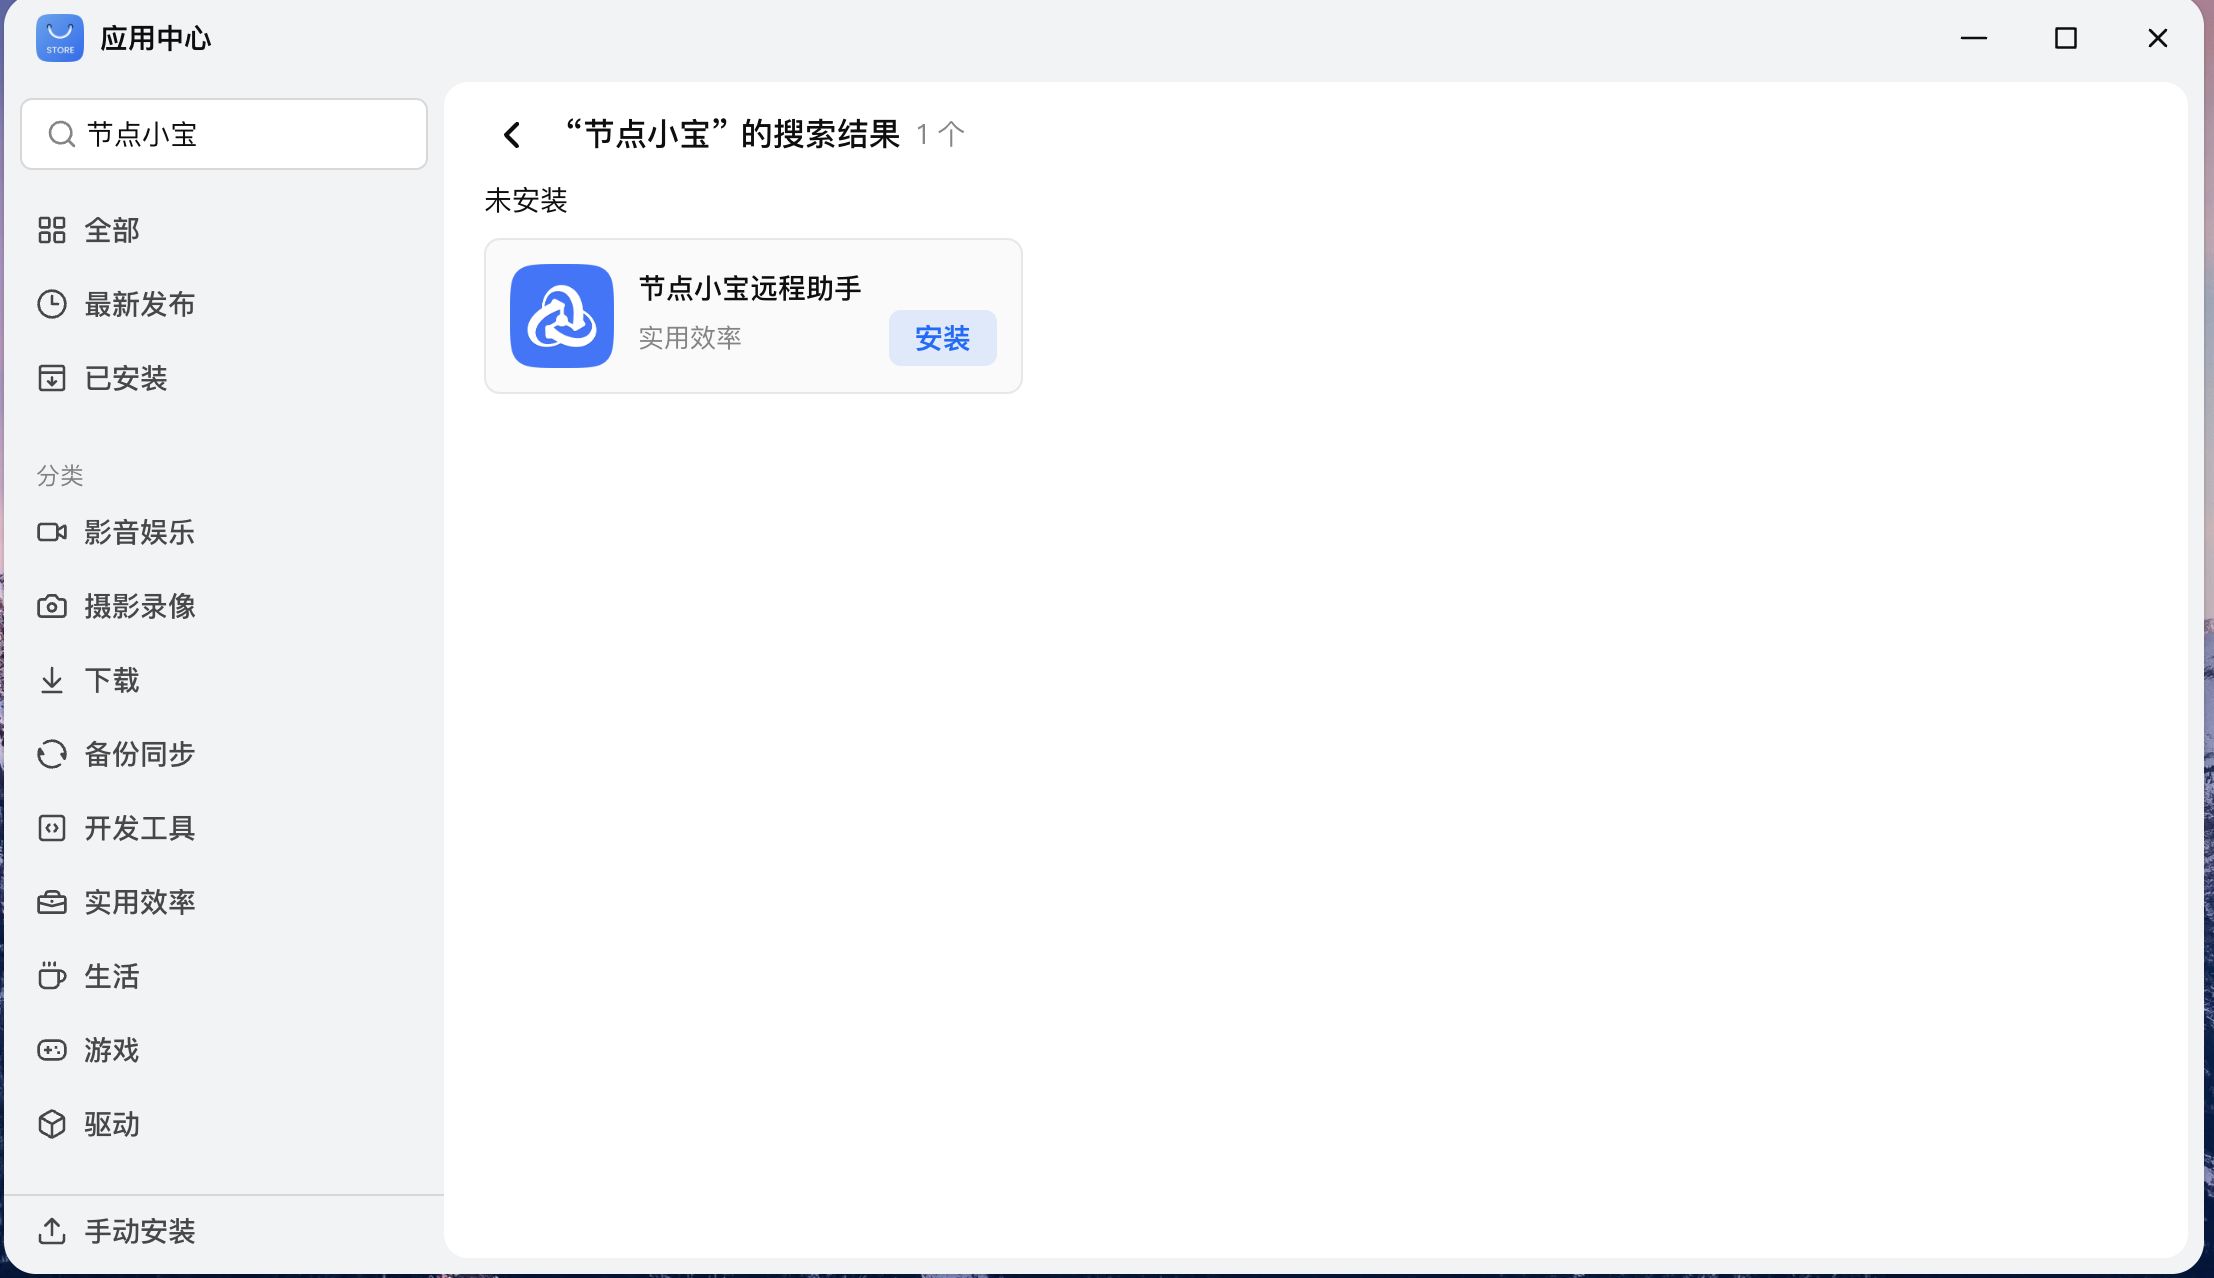2214x1278 pixels.
Task: Open 手动安装 at sidebar bottom
Action: [138, 1231]
